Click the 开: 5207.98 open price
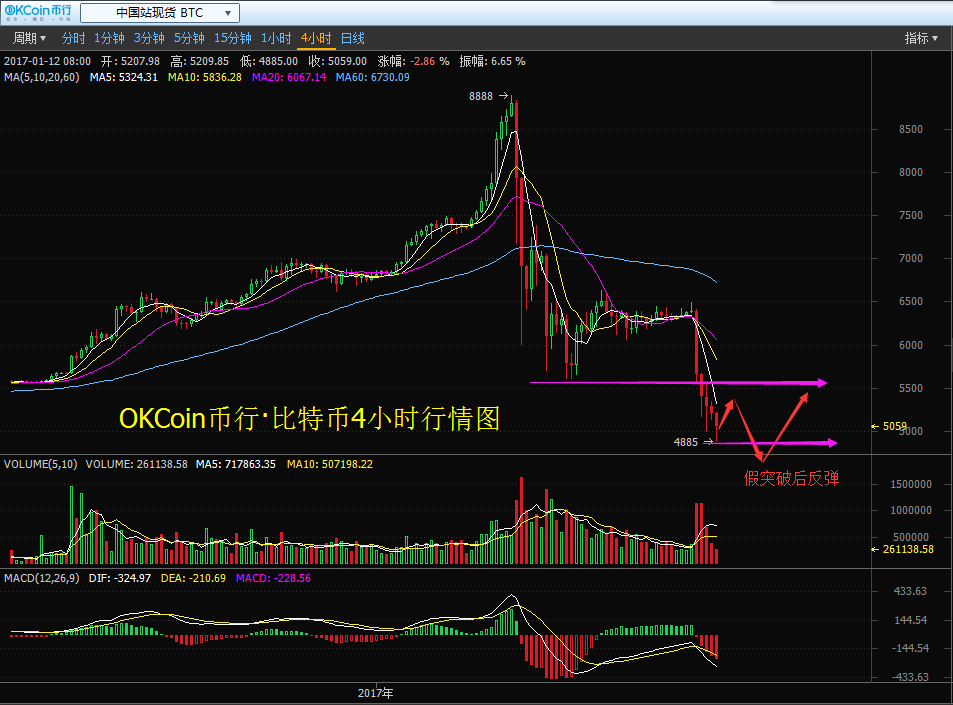 [130, 61]
